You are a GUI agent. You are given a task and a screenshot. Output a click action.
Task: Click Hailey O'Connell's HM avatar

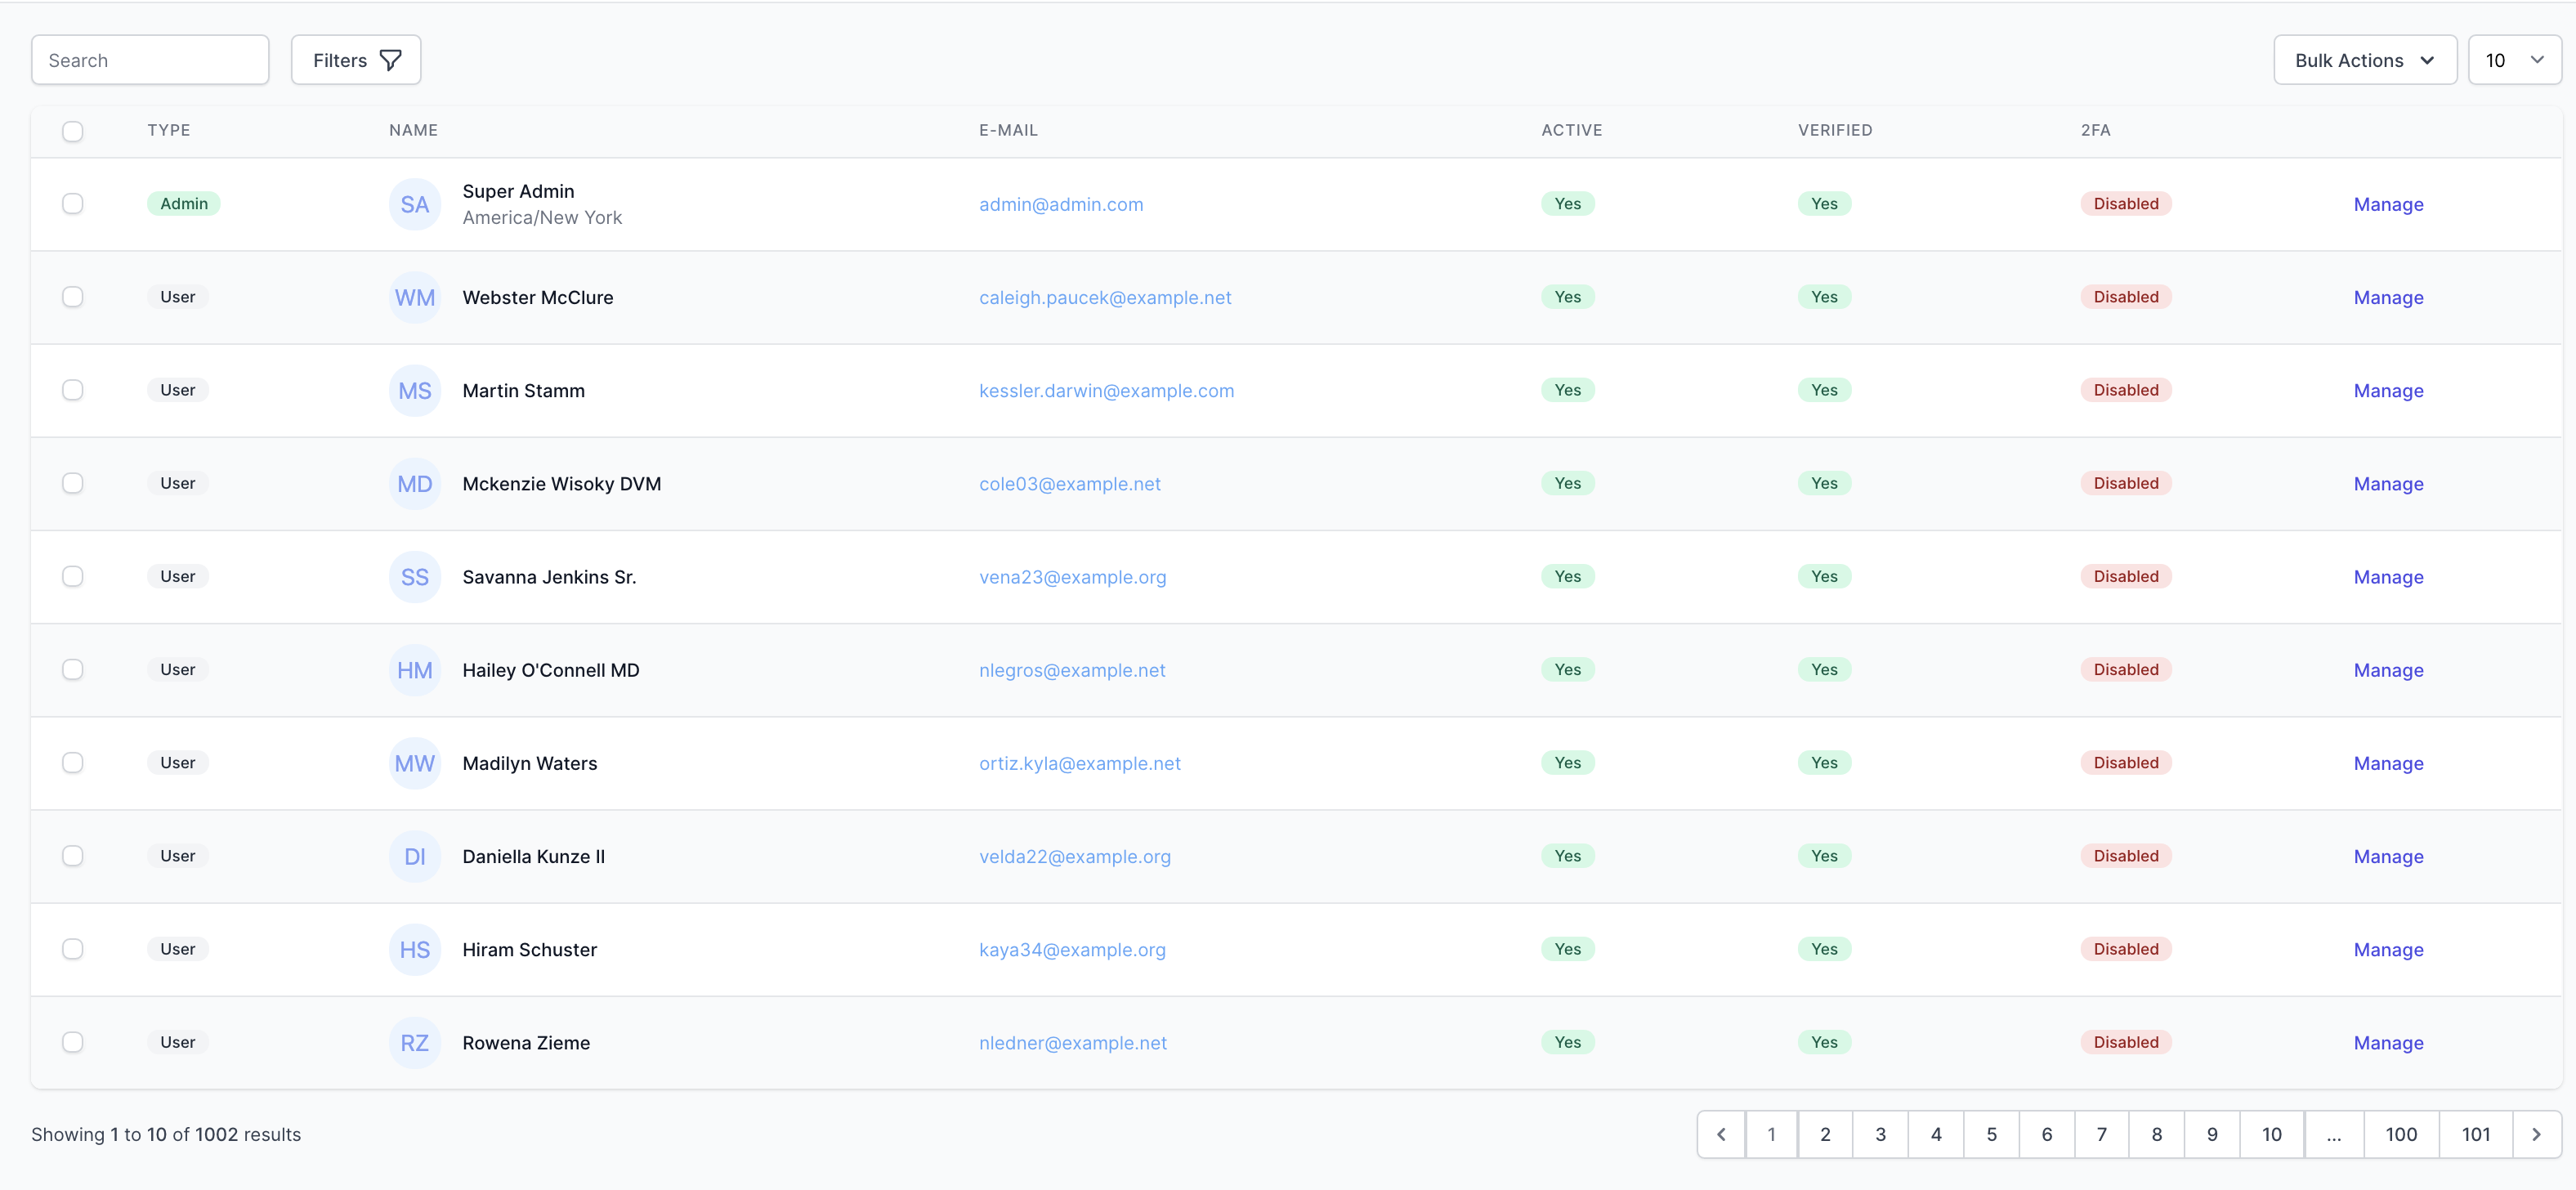[x=414, y=669]
